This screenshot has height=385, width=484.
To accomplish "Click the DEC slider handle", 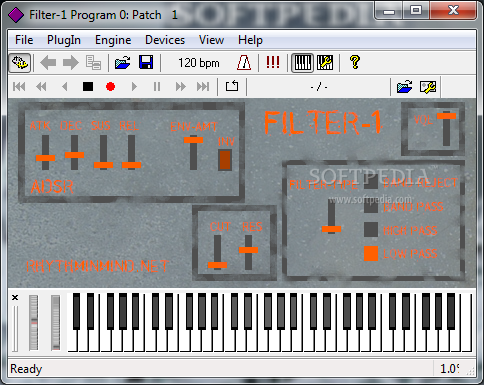I will 74,155.
